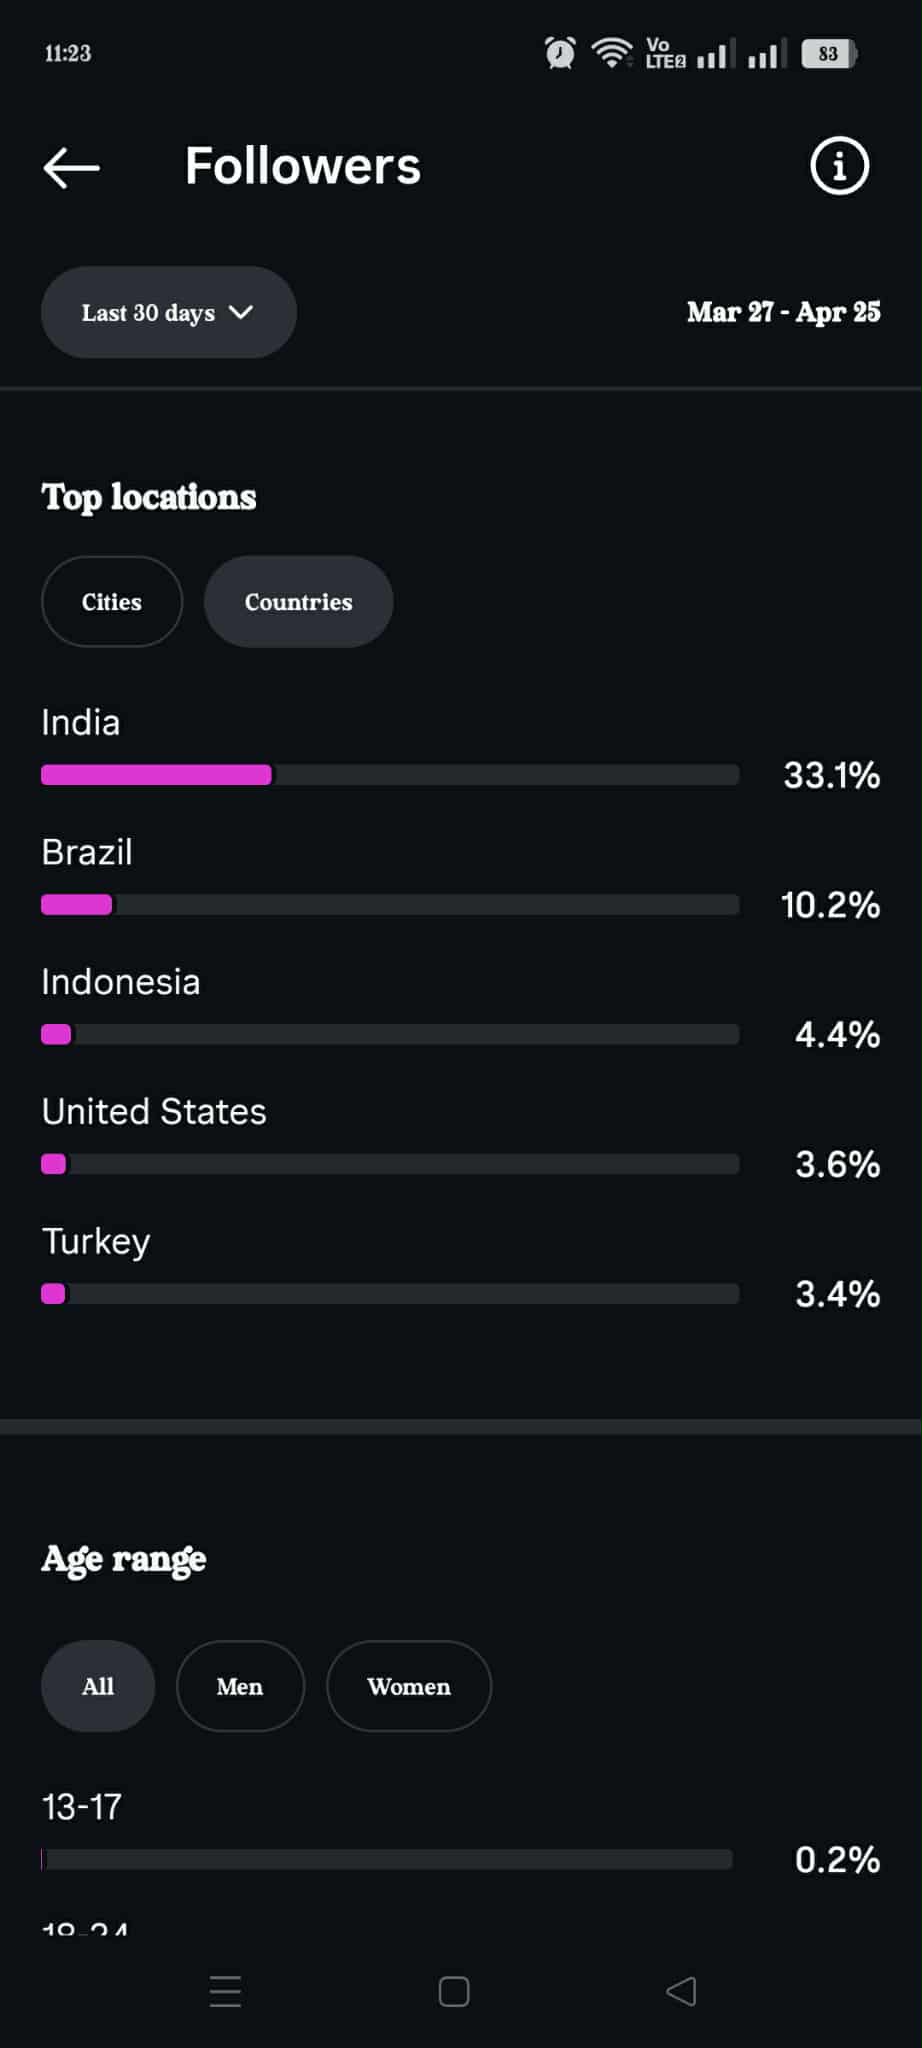
Task: Tap the alarm clock status icon
Action: click(x=560, y=53)
